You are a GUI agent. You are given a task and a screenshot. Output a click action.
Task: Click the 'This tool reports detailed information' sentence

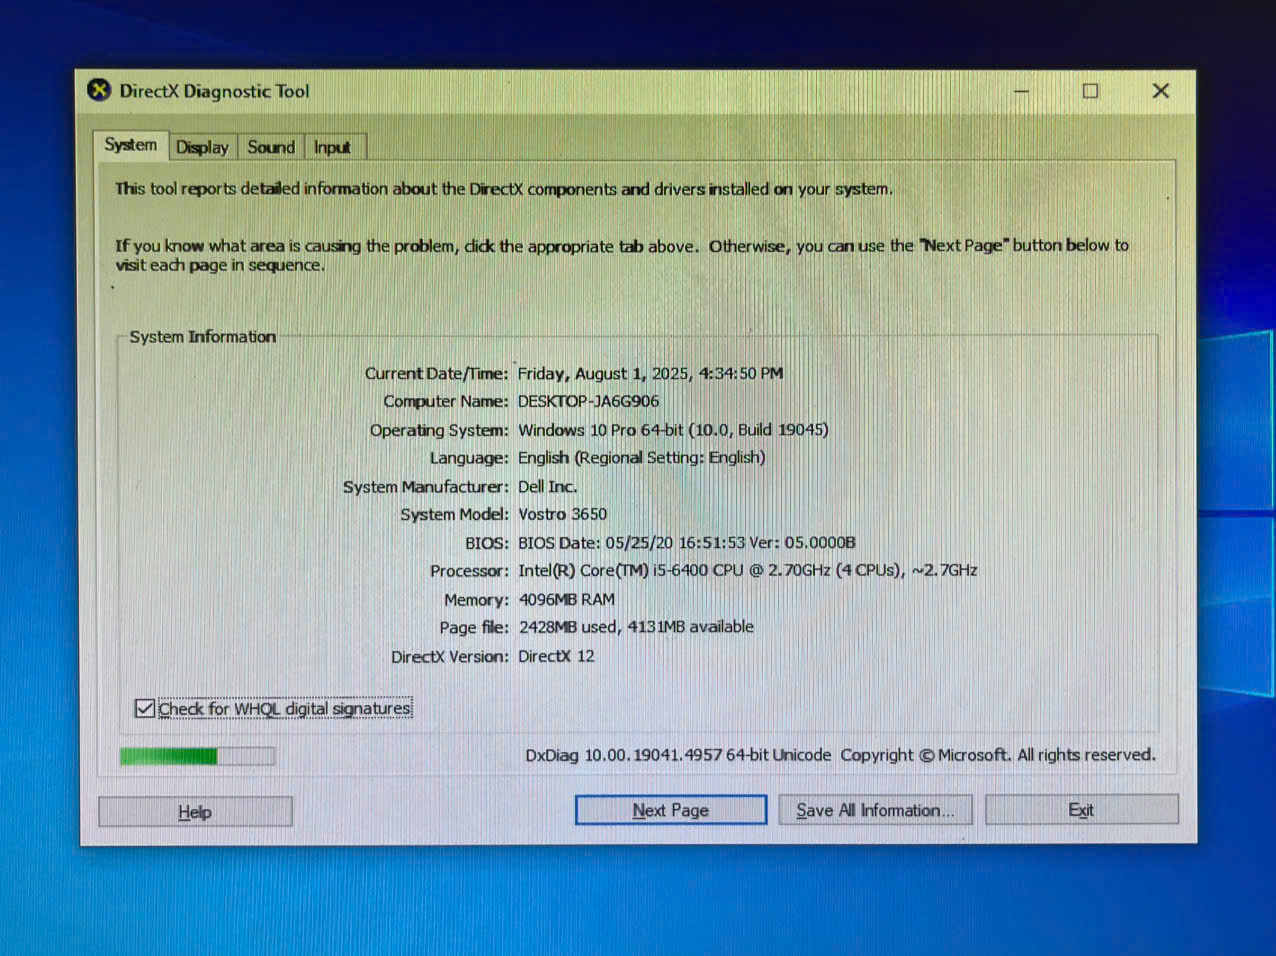pyautogui.click(x=504, y=189)
